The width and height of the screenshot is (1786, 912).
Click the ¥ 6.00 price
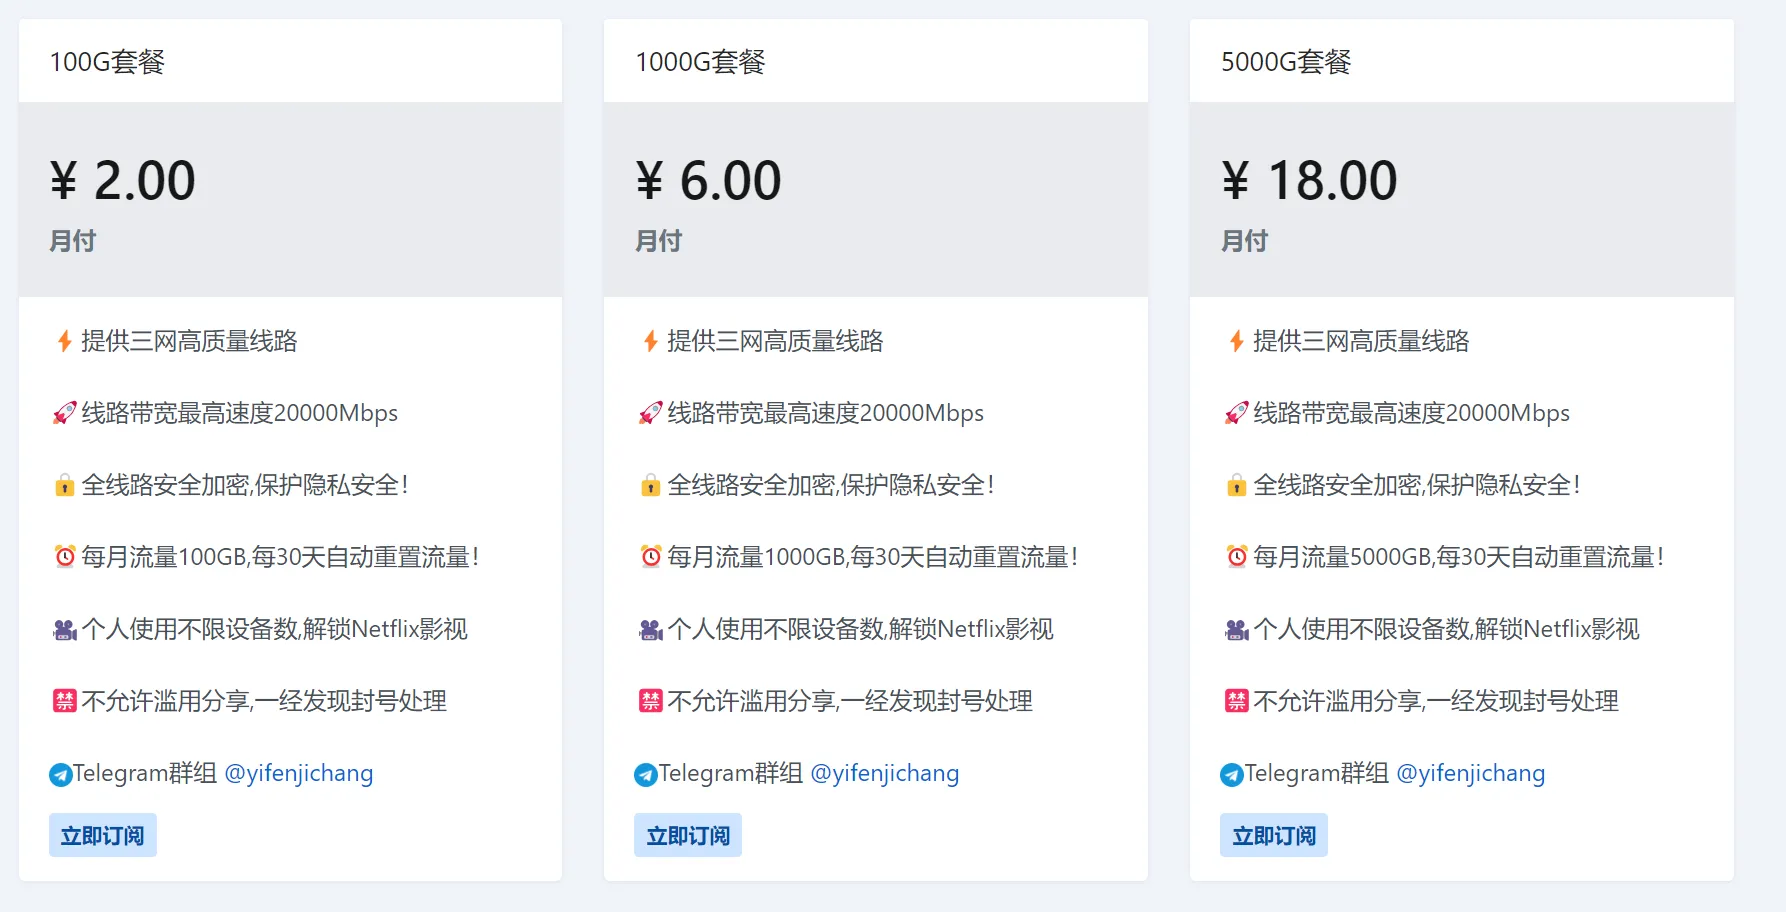pos(708,181)
